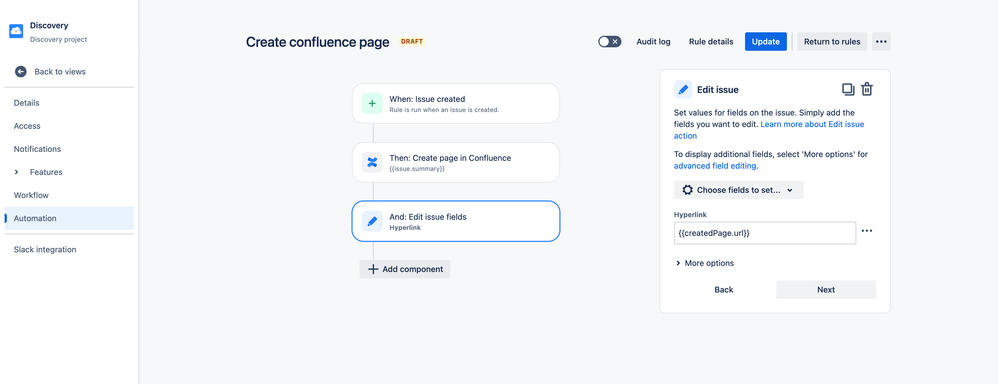Duplicate the component with the copy icon
Screen dimensions: 998x384
click(x=848, y=89)
